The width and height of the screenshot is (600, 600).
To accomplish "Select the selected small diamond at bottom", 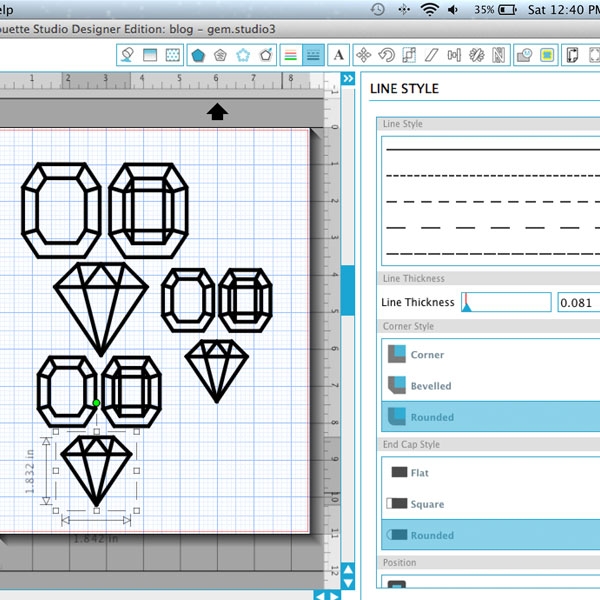I will 96,471.
